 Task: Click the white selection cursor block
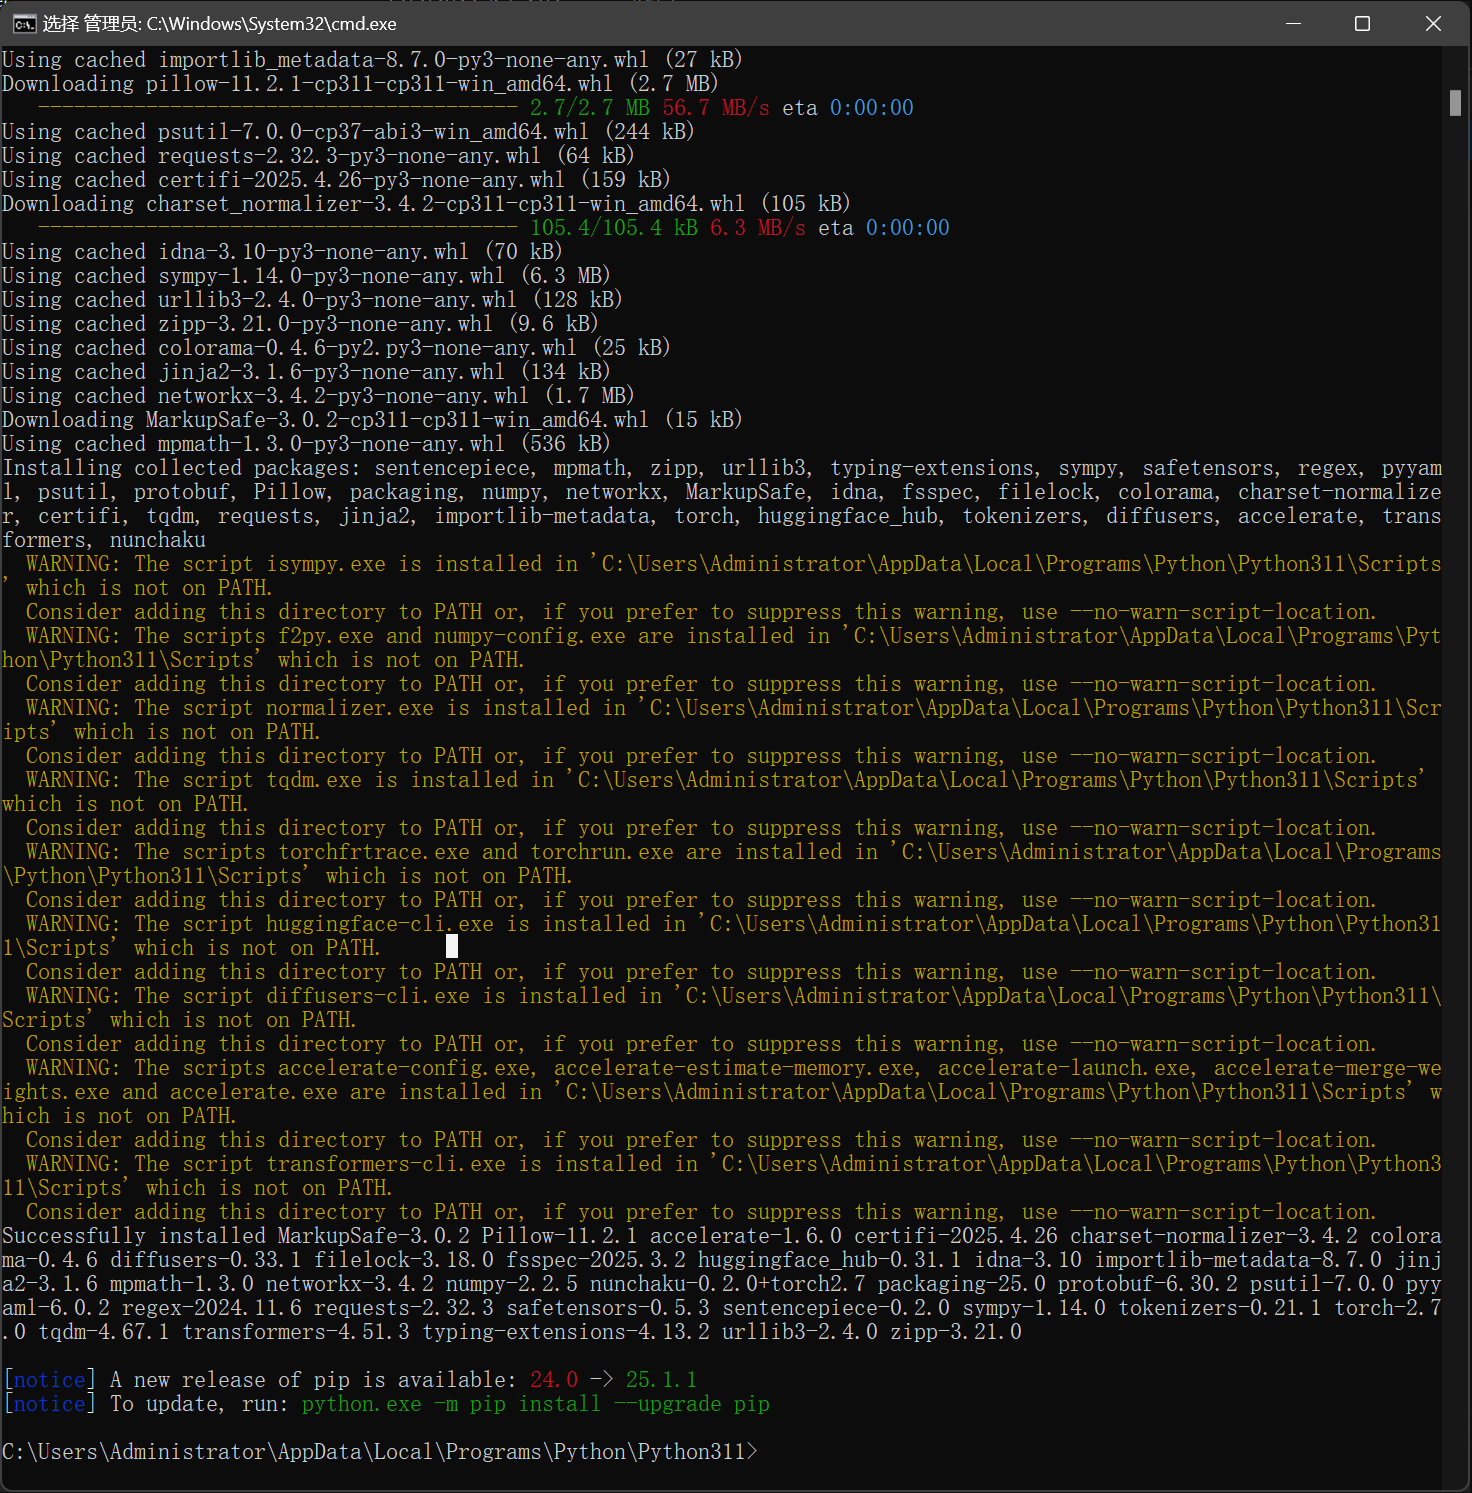click(452, 946)
